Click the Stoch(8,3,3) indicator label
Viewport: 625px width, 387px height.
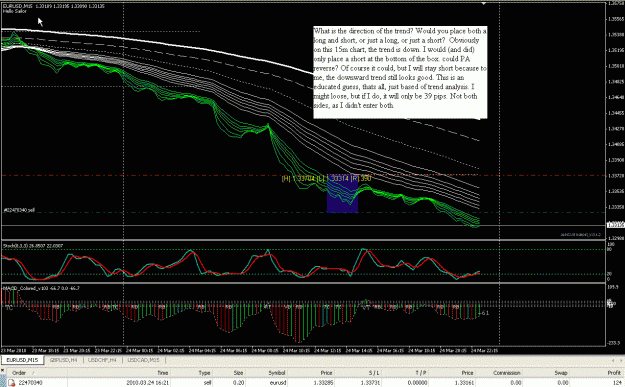33,246
